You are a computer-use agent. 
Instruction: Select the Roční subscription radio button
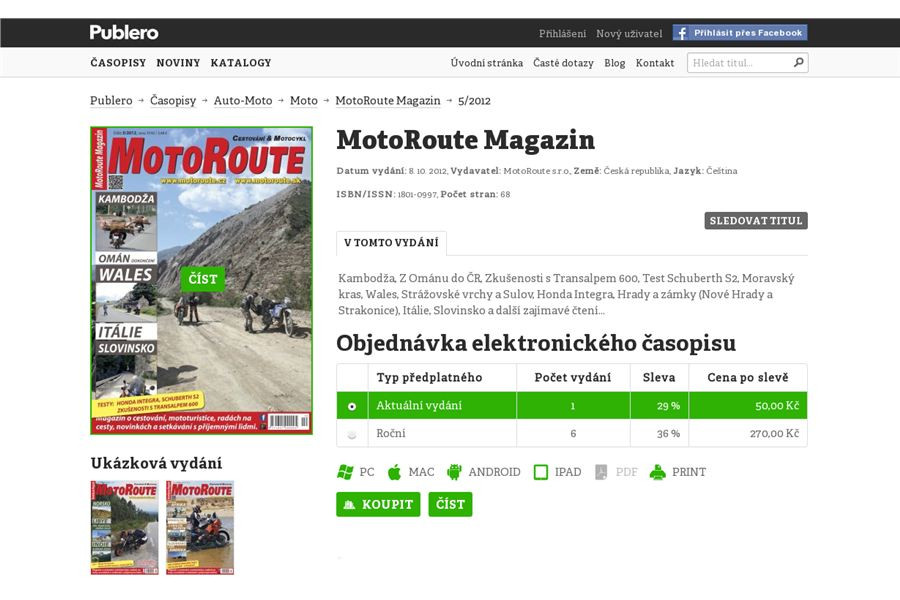351,434
